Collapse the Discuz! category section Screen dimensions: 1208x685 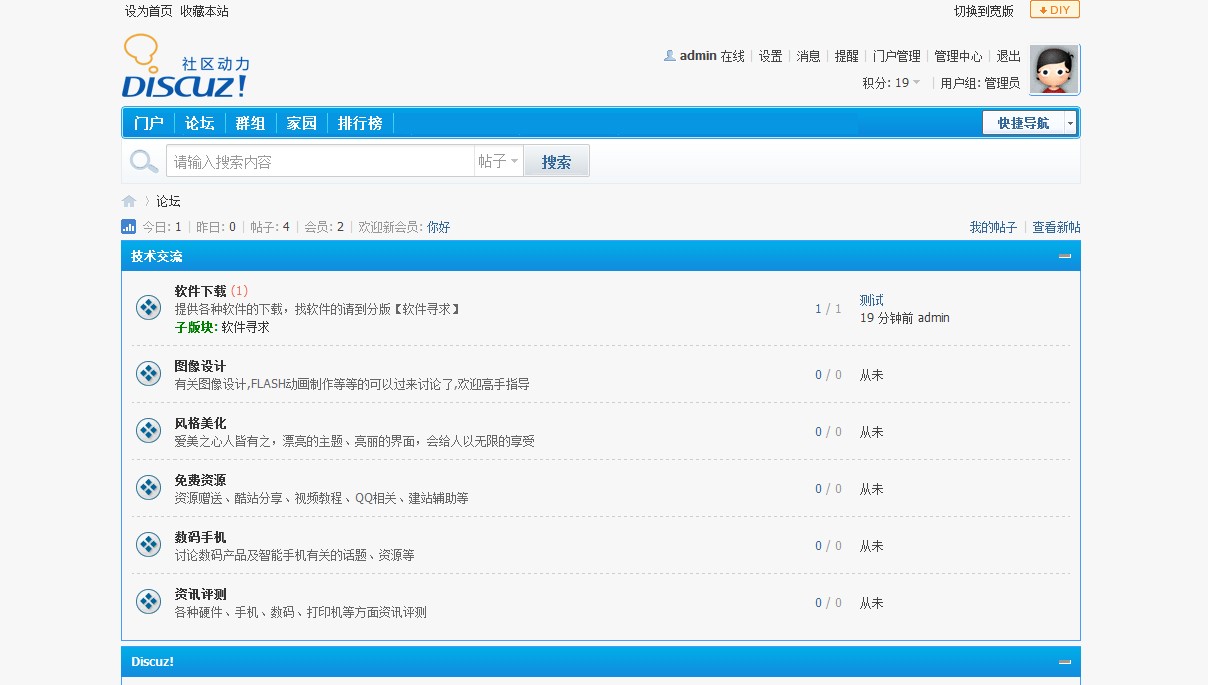pos(1065,662)
